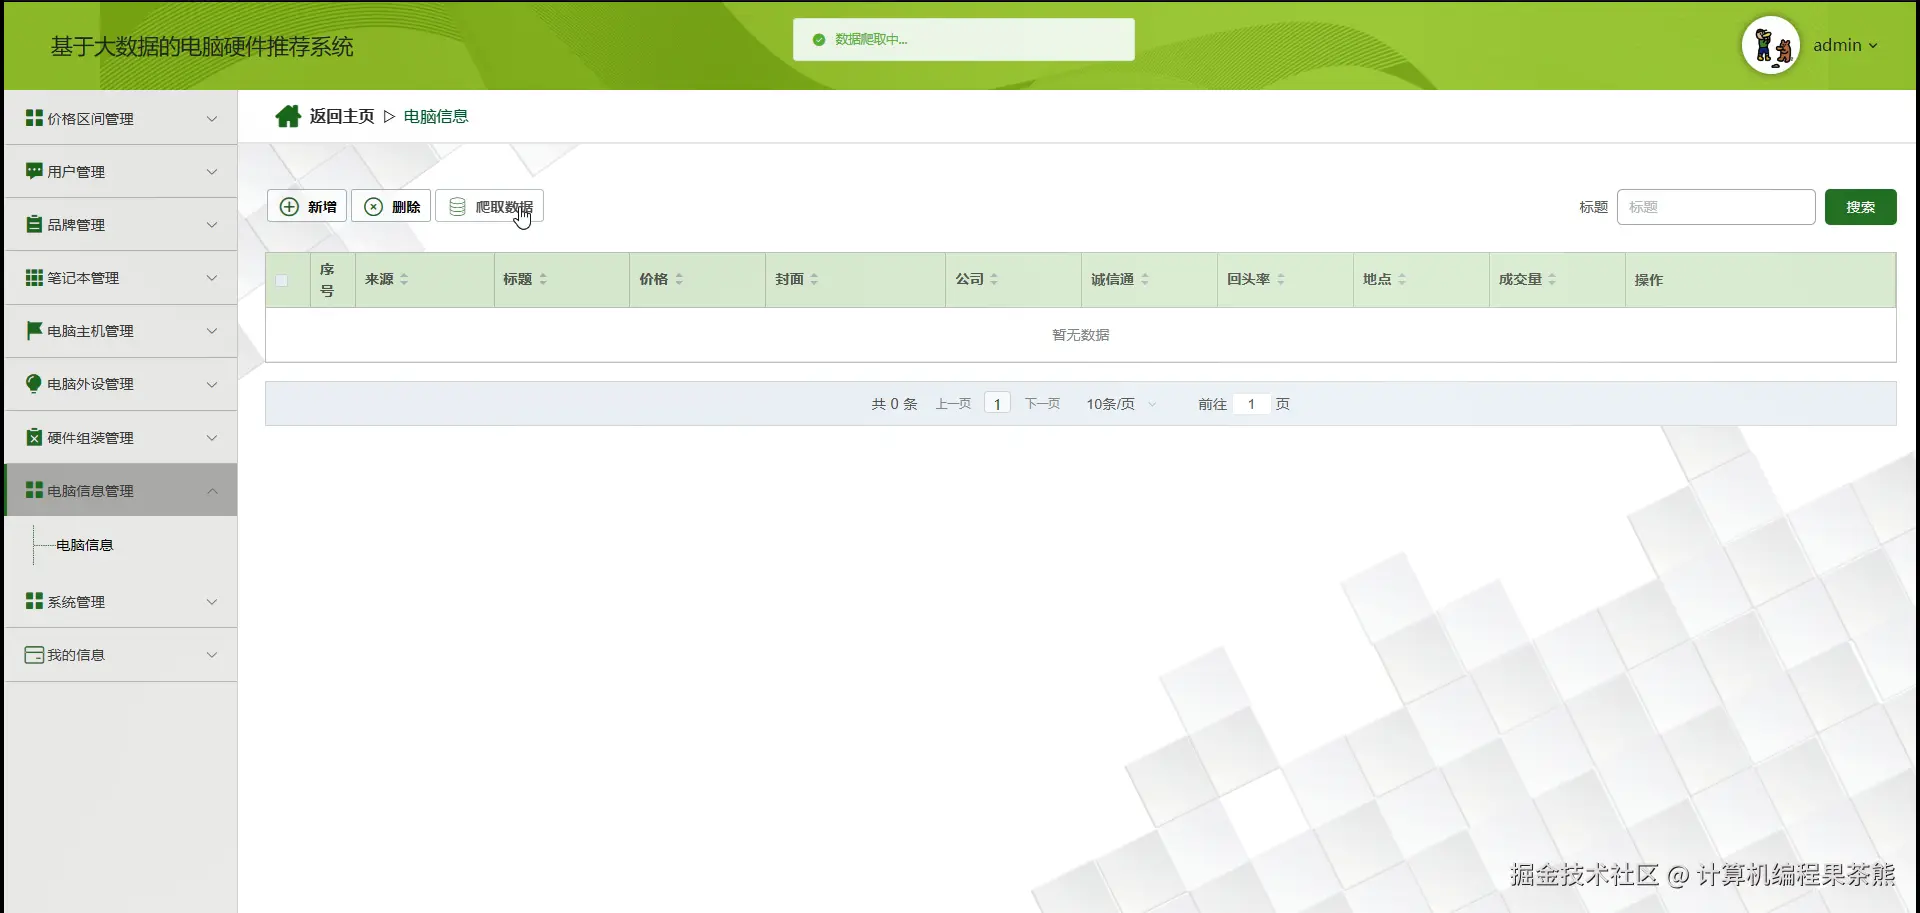Click the 品牌管理 clipboard icon
Screen dimensions: 1920x913
34,224
